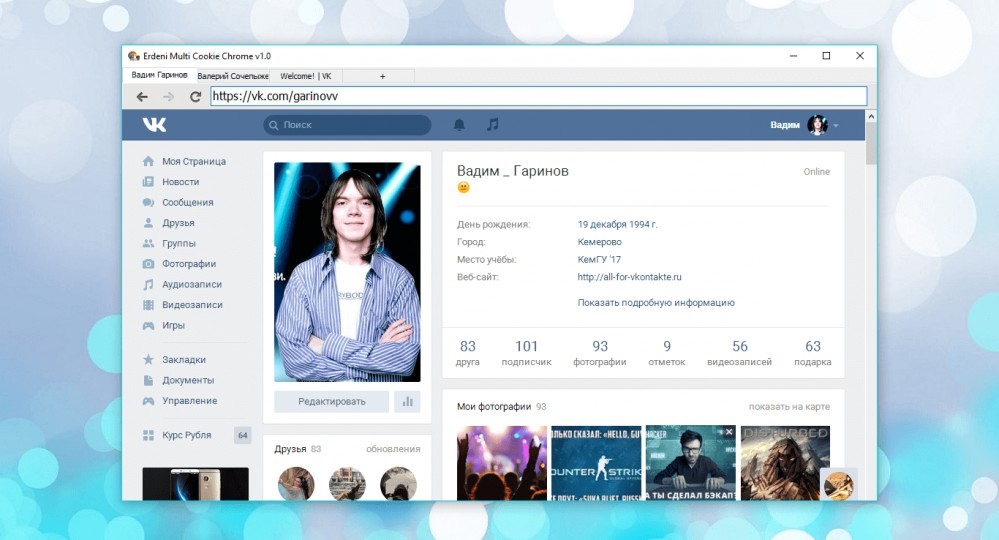Switch to the Welcome! | VK tab
This screenshot has height=540, width=999.
306,76
